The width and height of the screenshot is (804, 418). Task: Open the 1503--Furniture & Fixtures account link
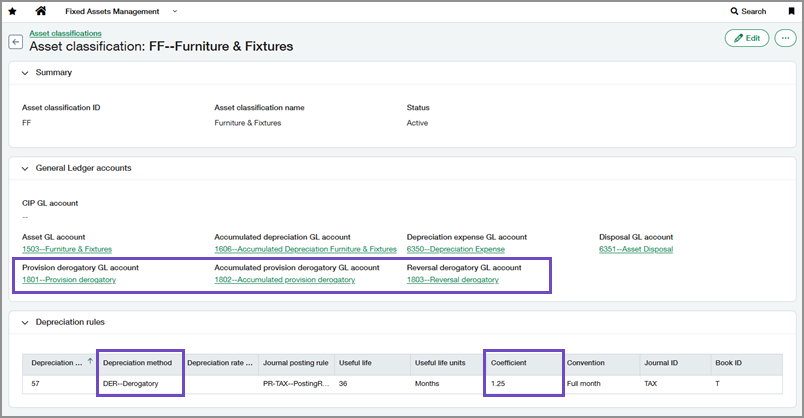tap(67, 249)
